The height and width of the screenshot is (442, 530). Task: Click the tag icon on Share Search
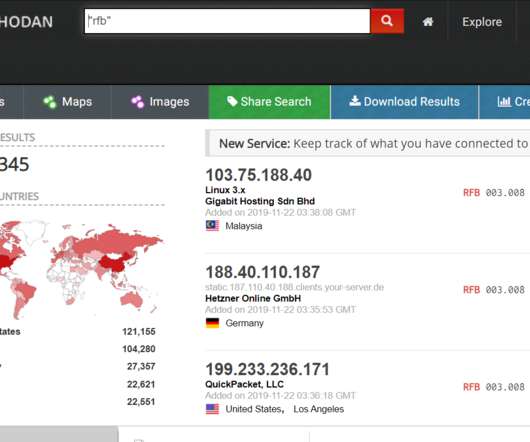pyautogui.click(x=232, y=101)
